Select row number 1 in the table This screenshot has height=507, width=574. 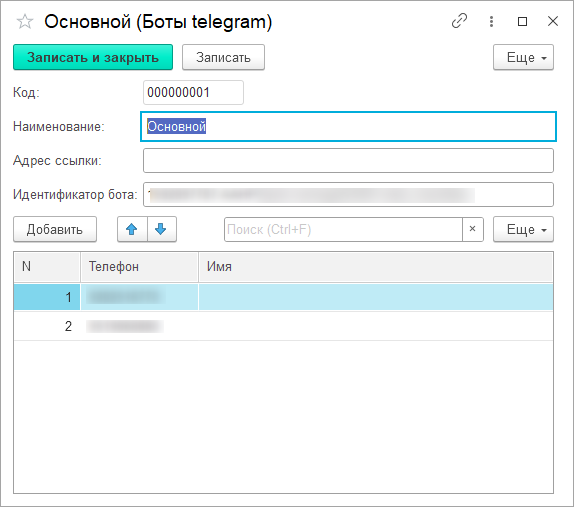(283, 297)
